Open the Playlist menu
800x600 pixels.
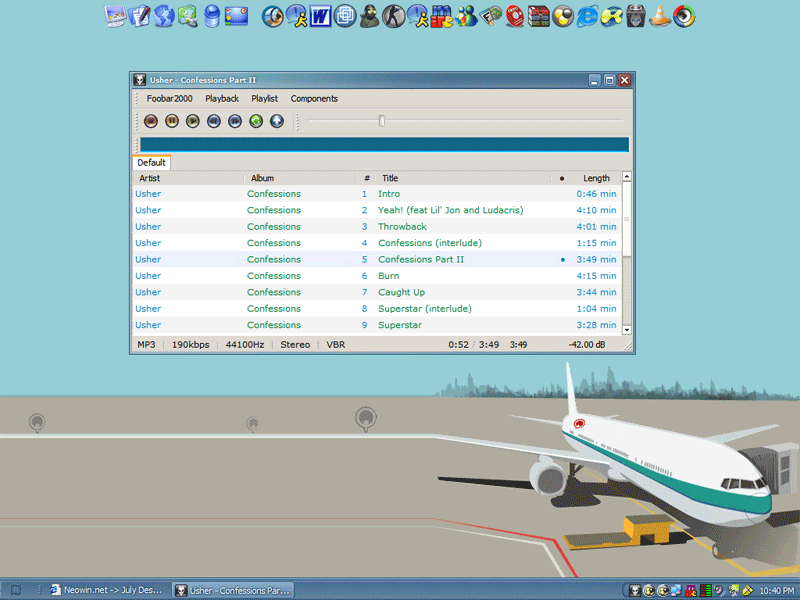pos(264,98)
